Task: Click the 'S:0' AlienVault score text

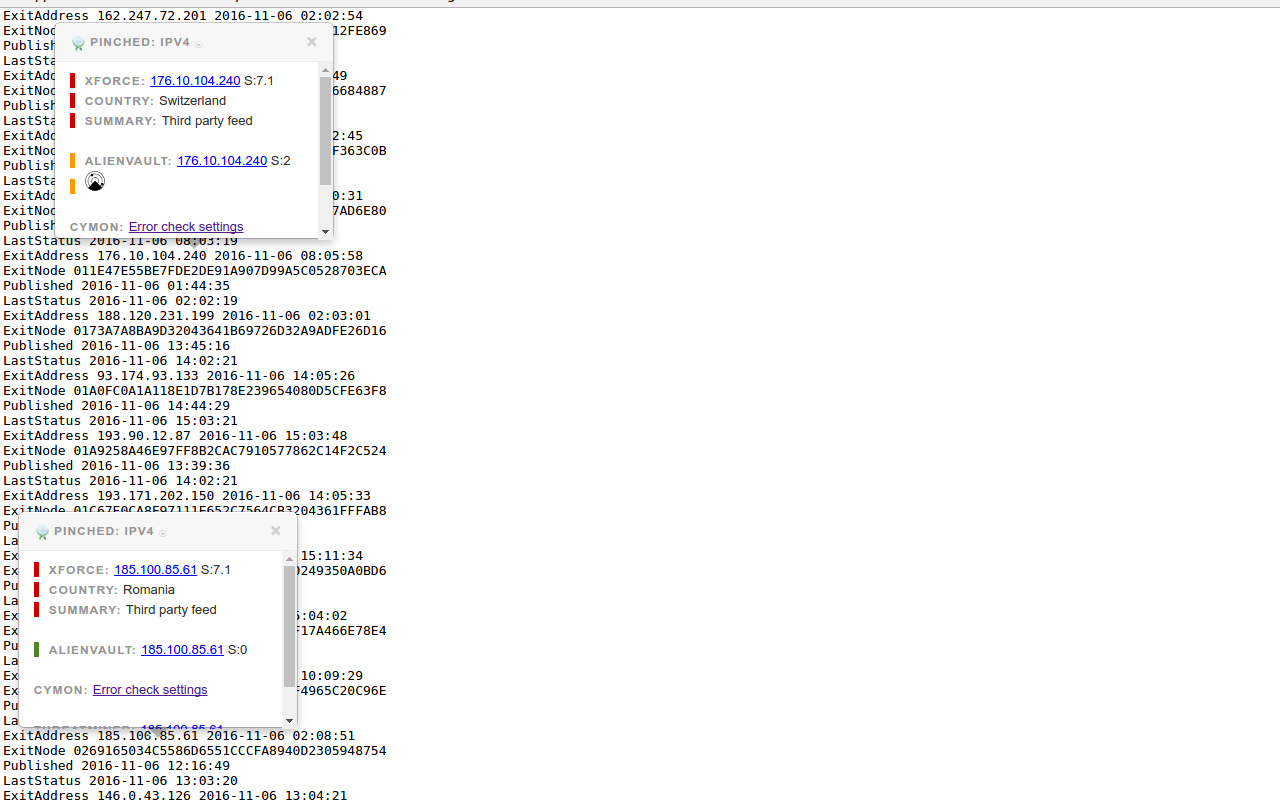Action: (x=237, y=650)
